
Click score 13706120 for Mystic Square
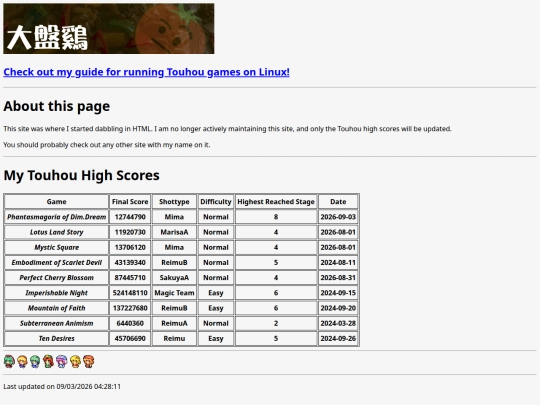tap(130, 247)
